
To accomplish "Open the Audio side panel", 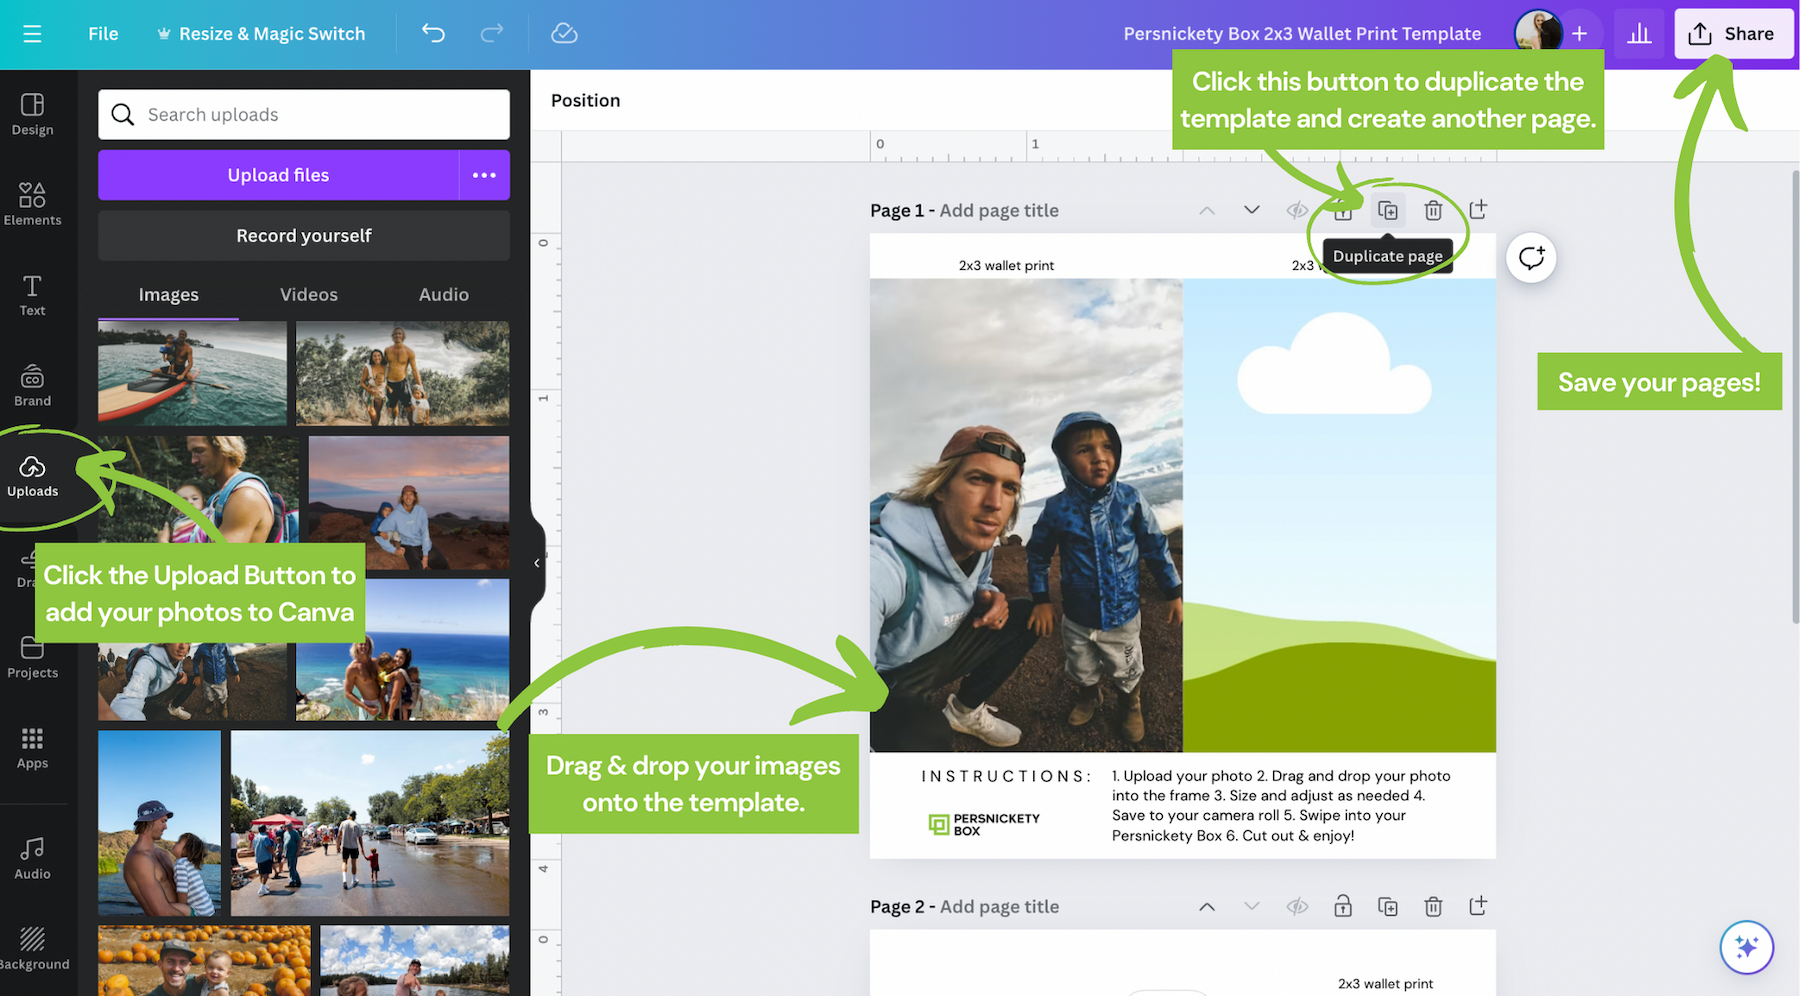I will pos(32,858).
